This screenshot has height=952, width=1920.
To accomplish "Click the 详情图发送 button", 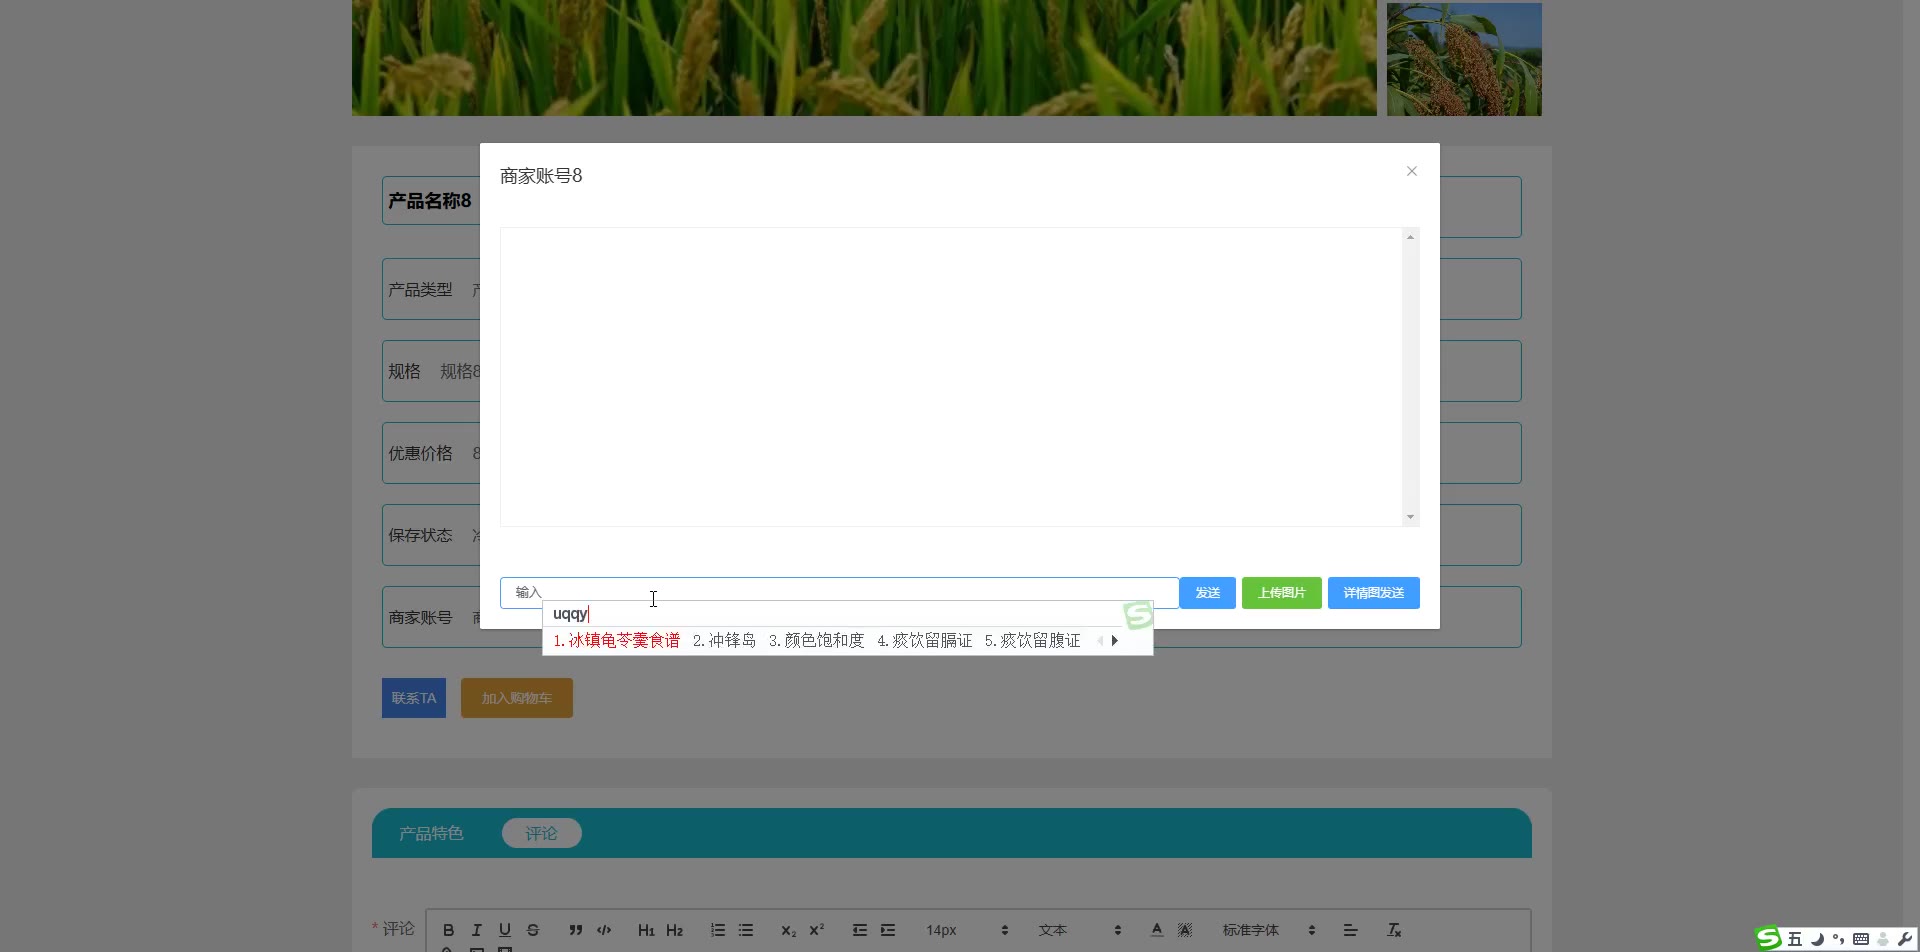I will [x=1374, y=593].
